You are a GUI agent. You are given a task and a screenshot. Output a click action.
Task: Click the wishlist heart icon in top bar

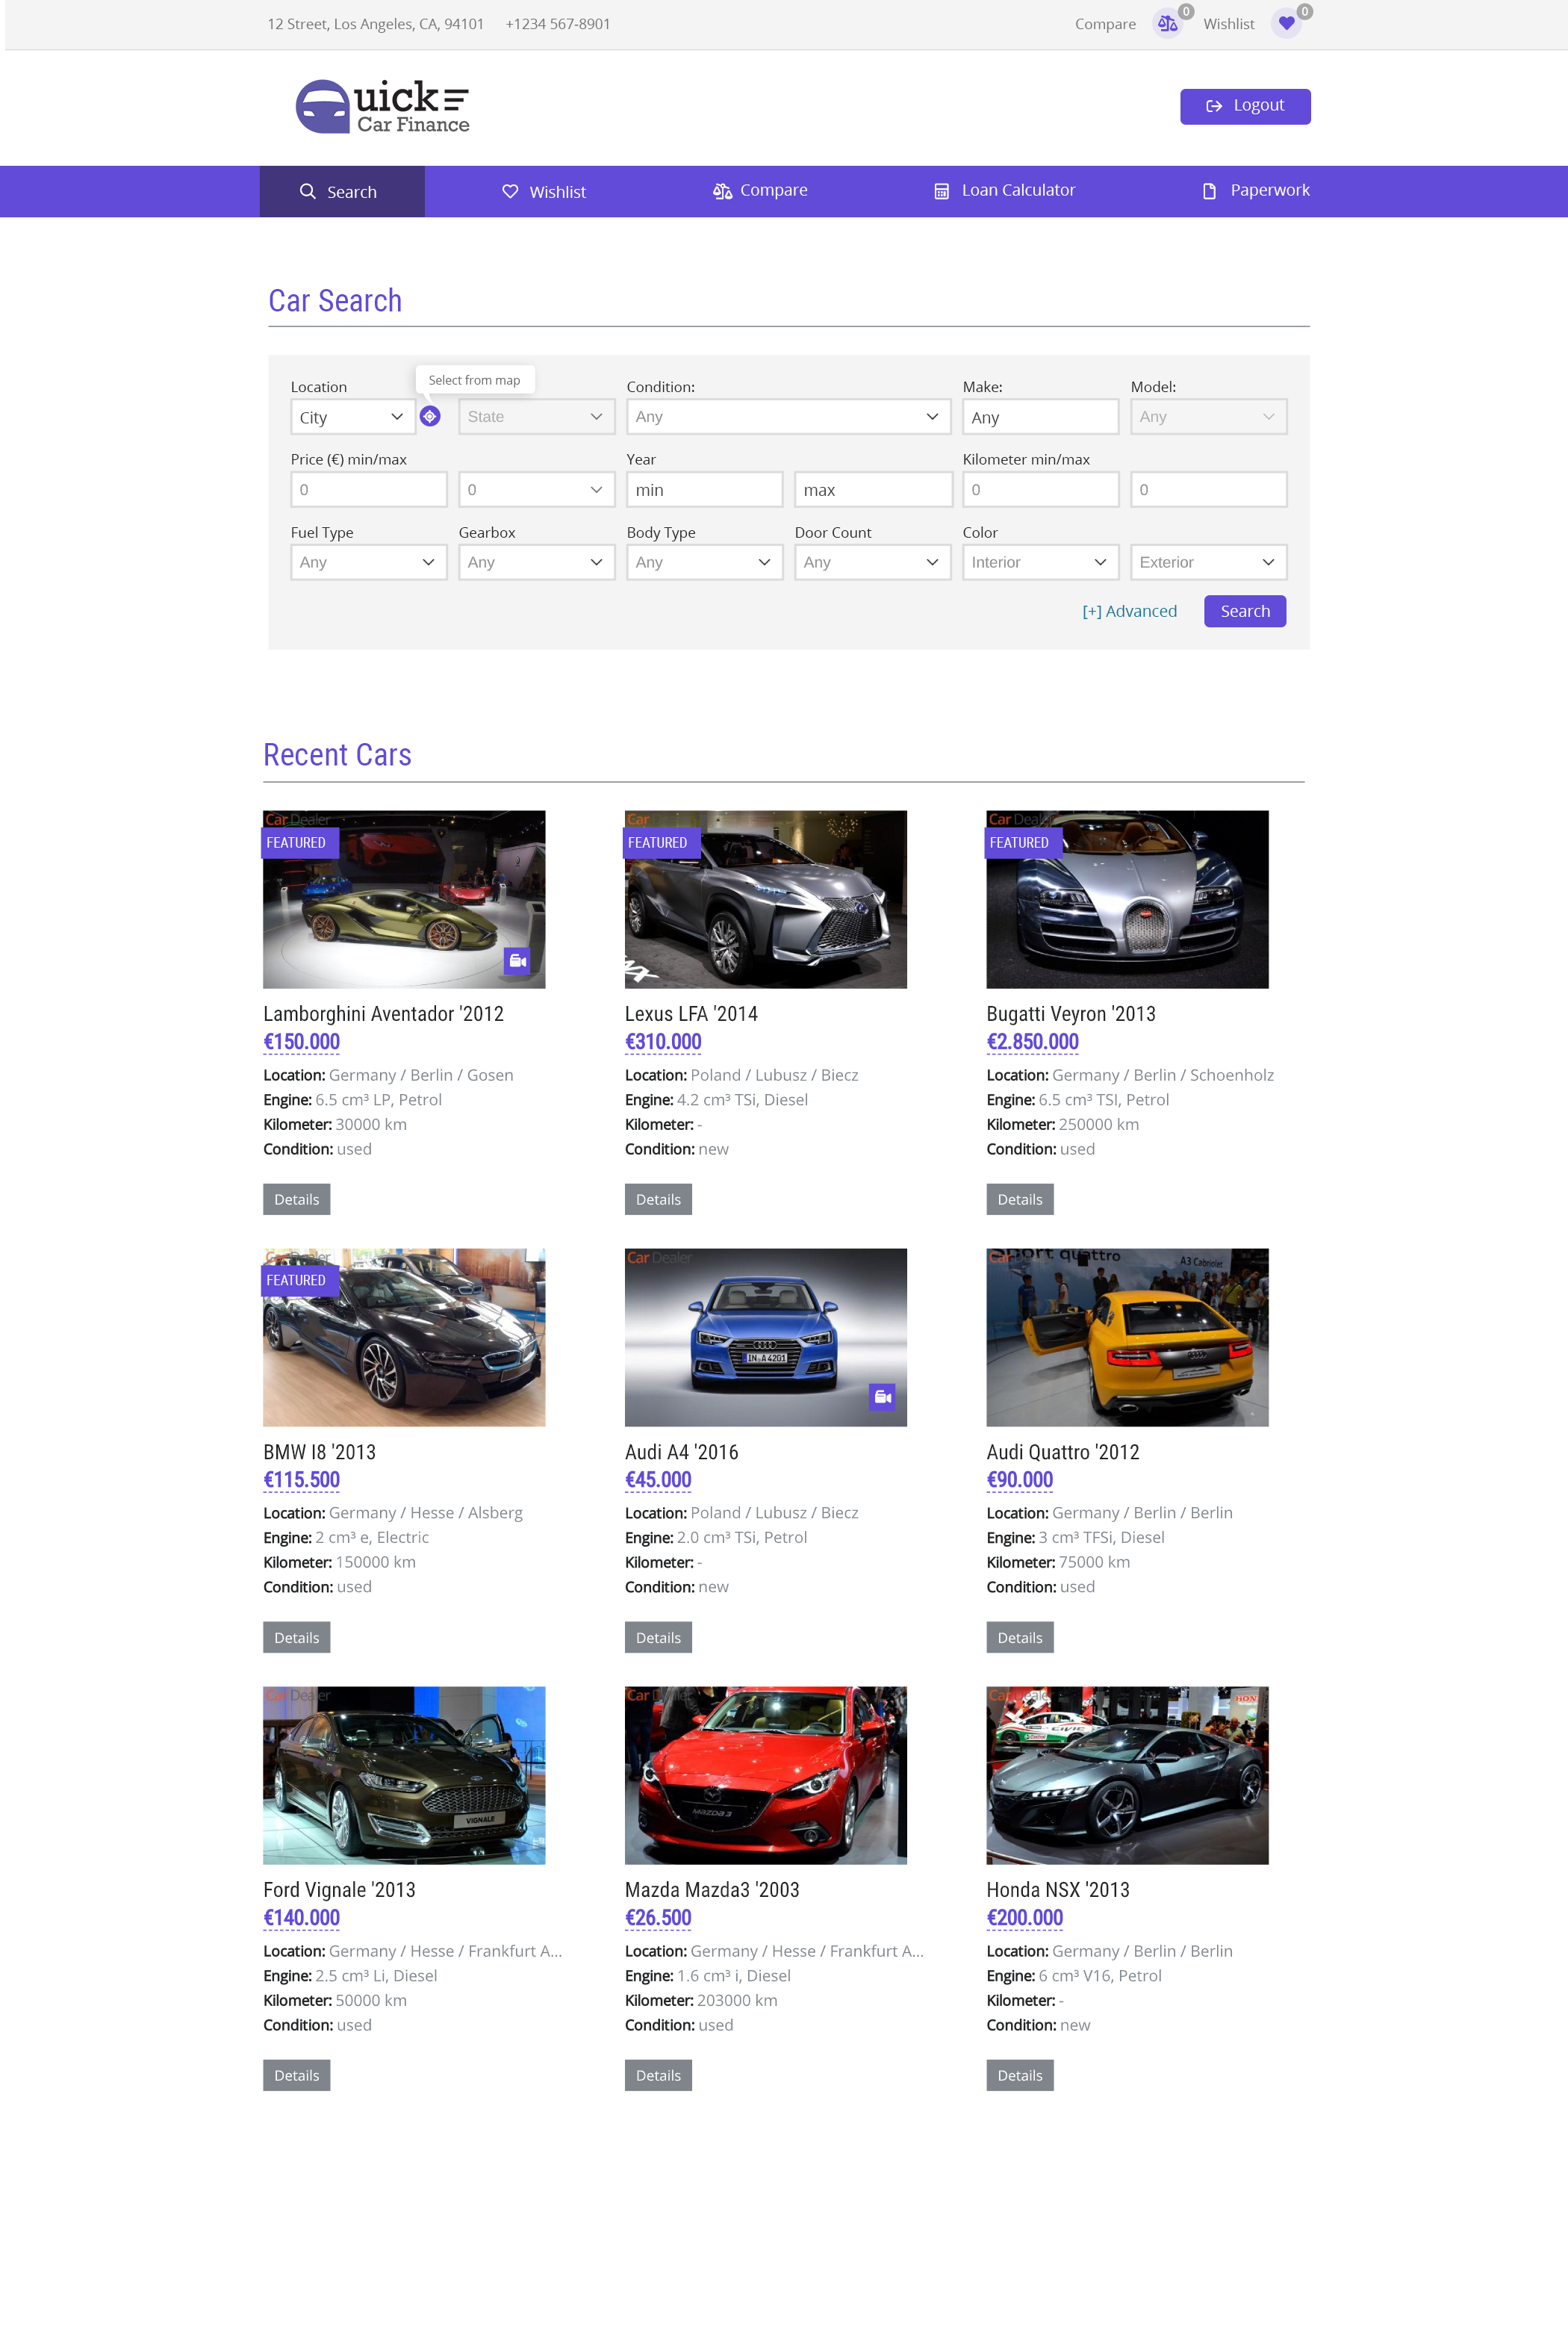pyautogui.click(x=1286, y=24)
